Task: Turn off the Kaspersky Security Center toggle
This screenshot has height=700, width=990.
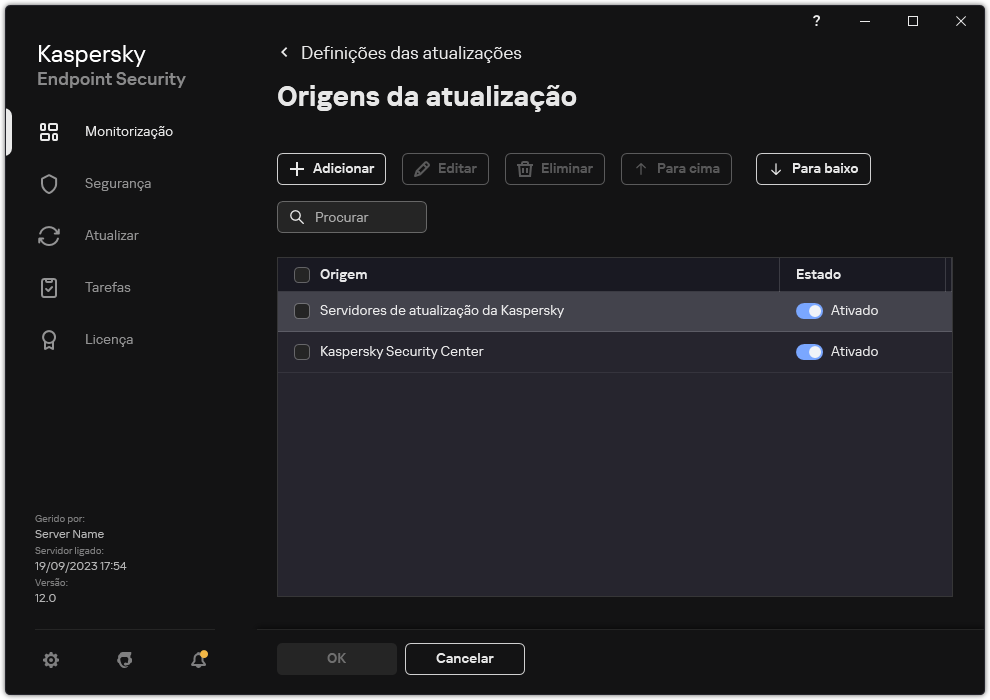Action: pos(809,351)
